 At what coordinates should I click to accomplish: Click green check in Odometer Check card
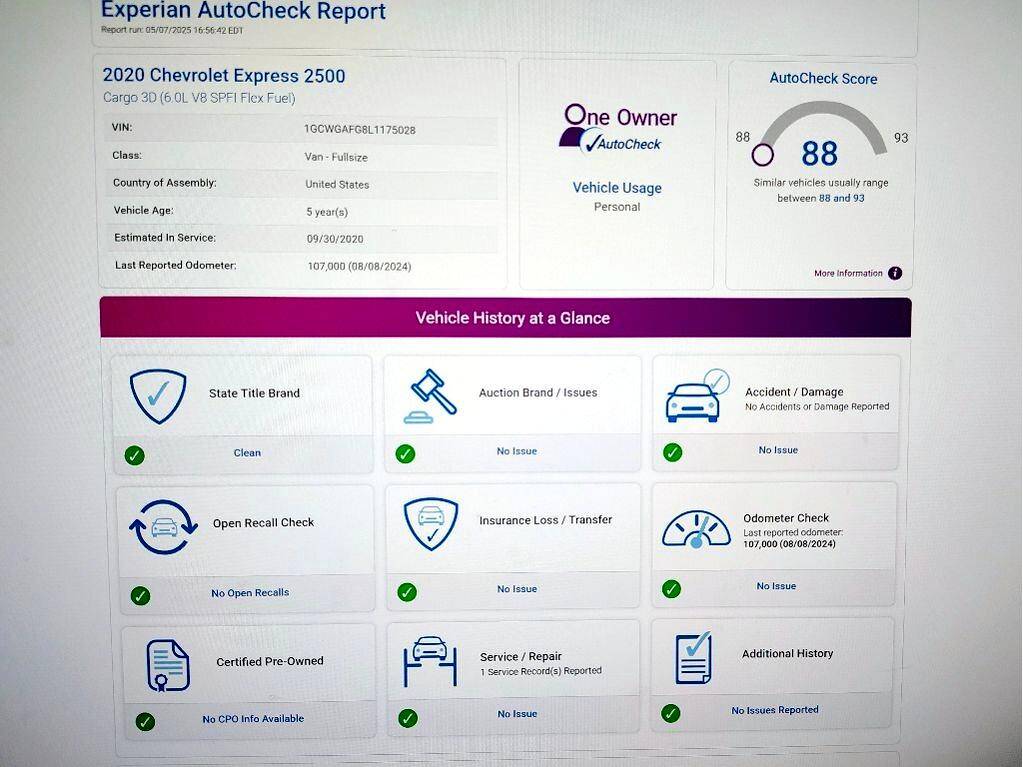(671, 589)
